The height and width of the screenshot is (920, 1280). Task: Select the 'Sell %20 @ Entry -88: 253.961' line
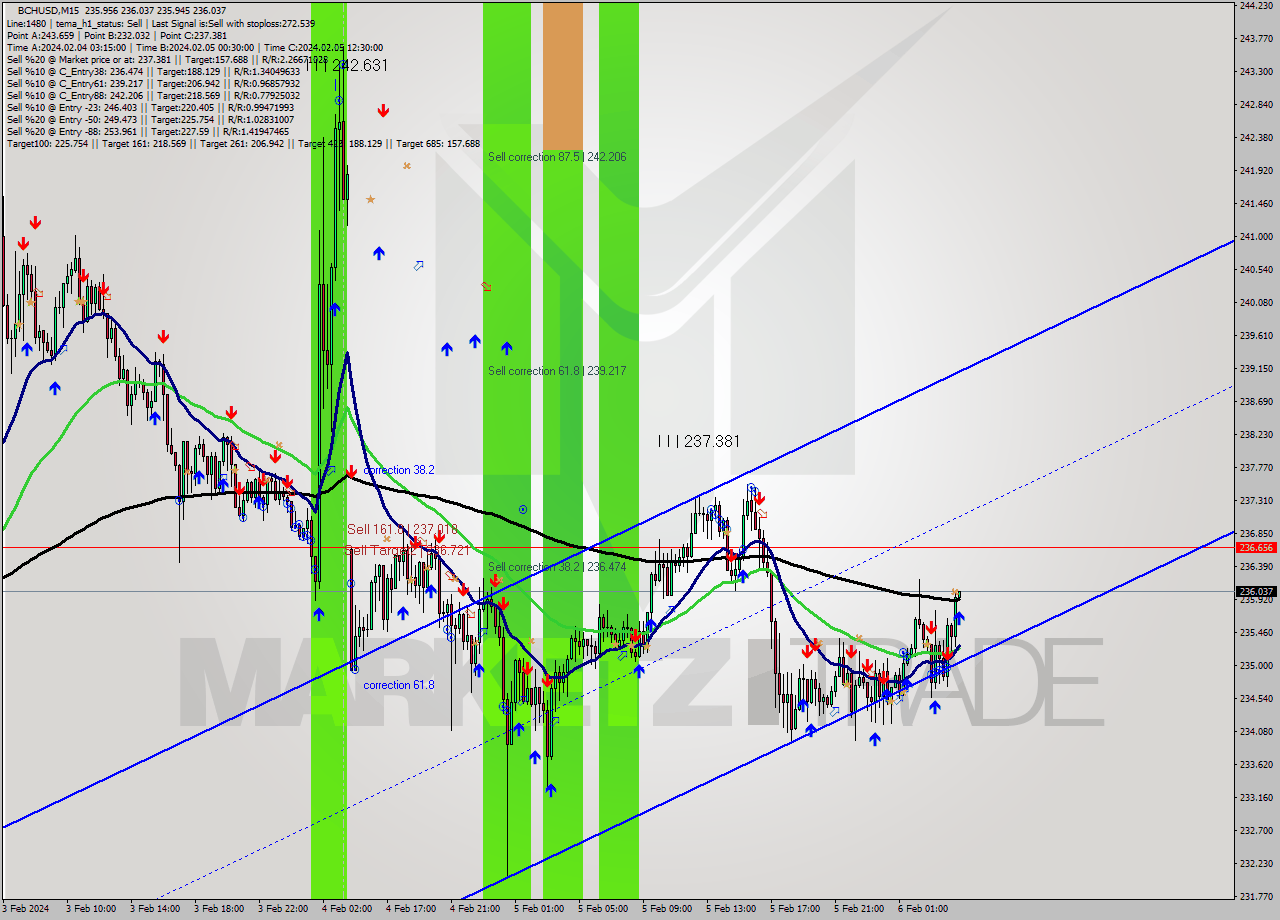[148, 131]
